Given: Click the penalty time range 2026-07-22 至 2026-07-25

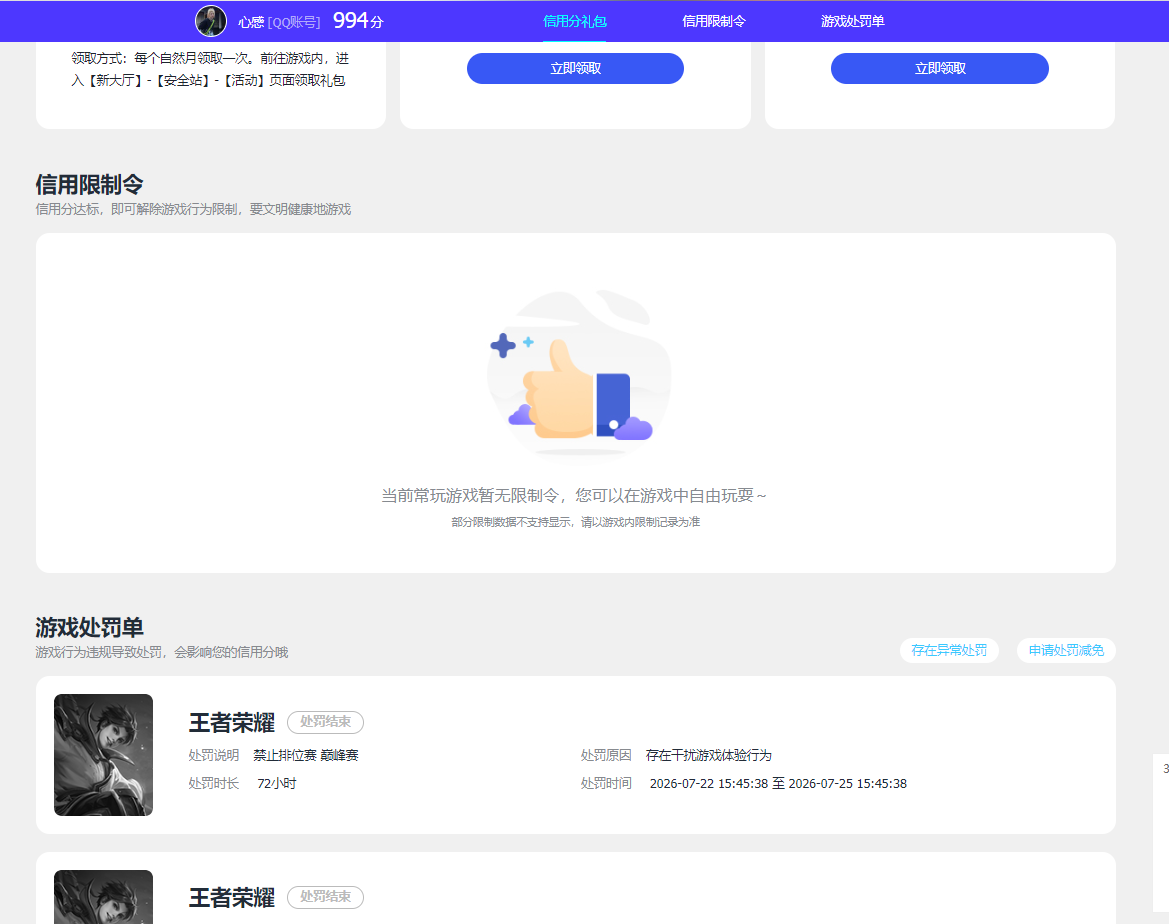Looking at the screenshot, I should click(x=778, y=784).
